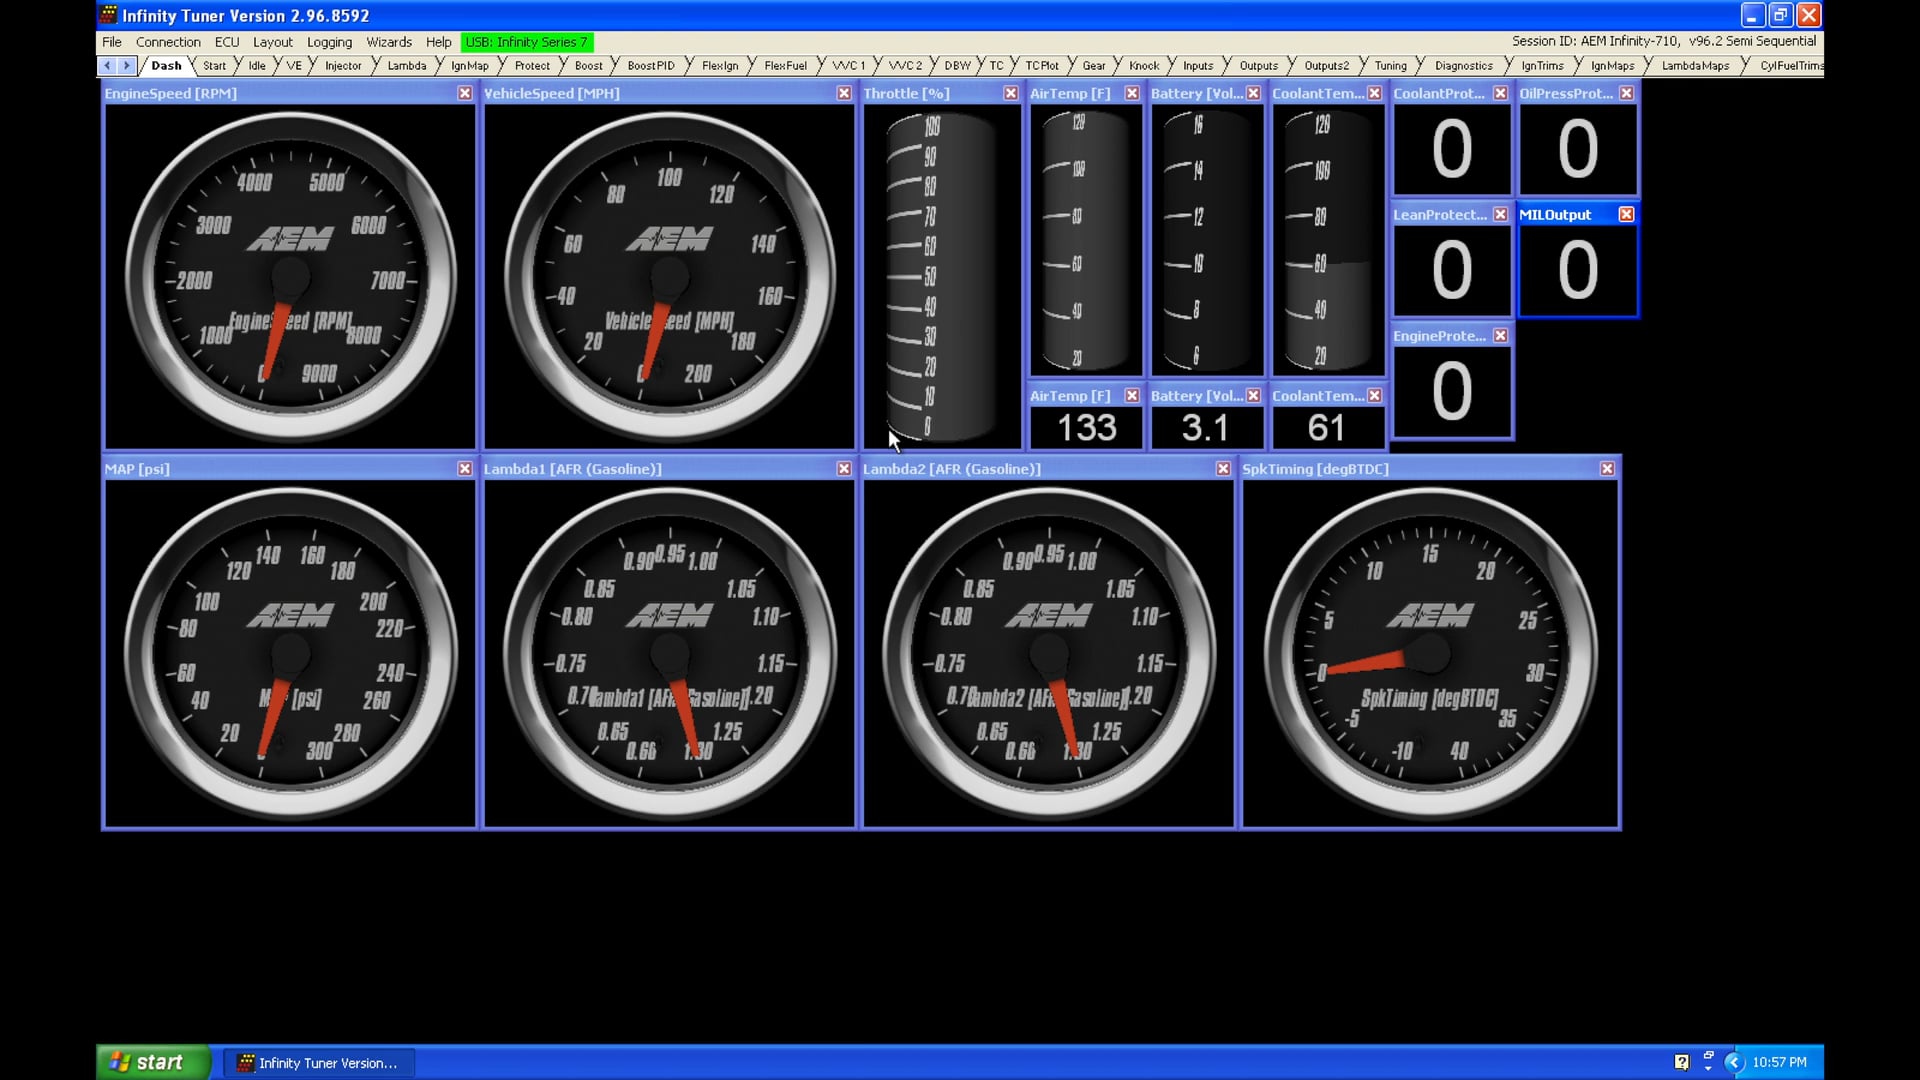
Task: Switch to the Diagnostics tab
Action: pos(1462,65)
